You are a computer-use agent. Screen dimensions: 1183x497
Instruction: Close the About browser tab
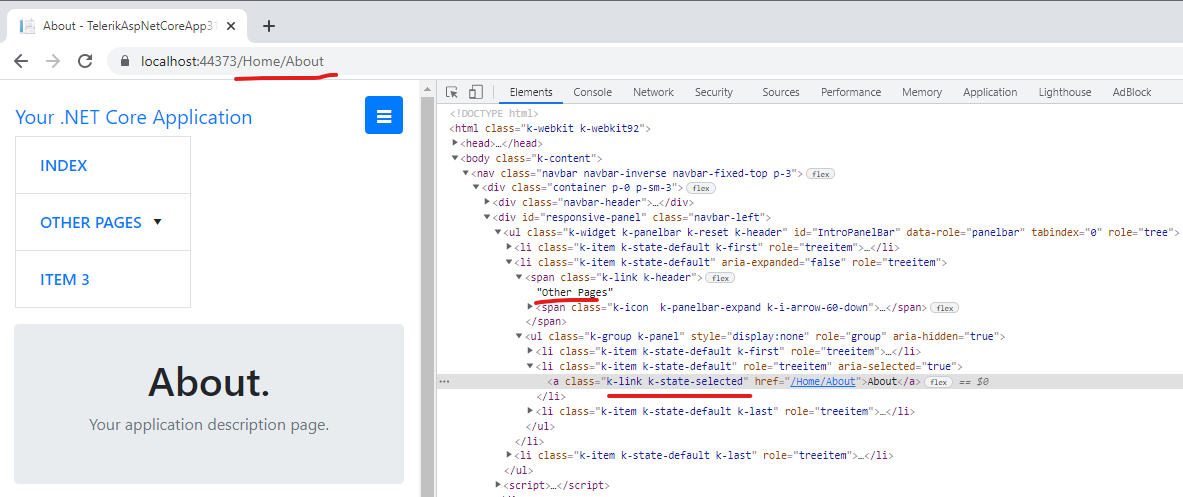pyautogui.click(x=232, y=26)
